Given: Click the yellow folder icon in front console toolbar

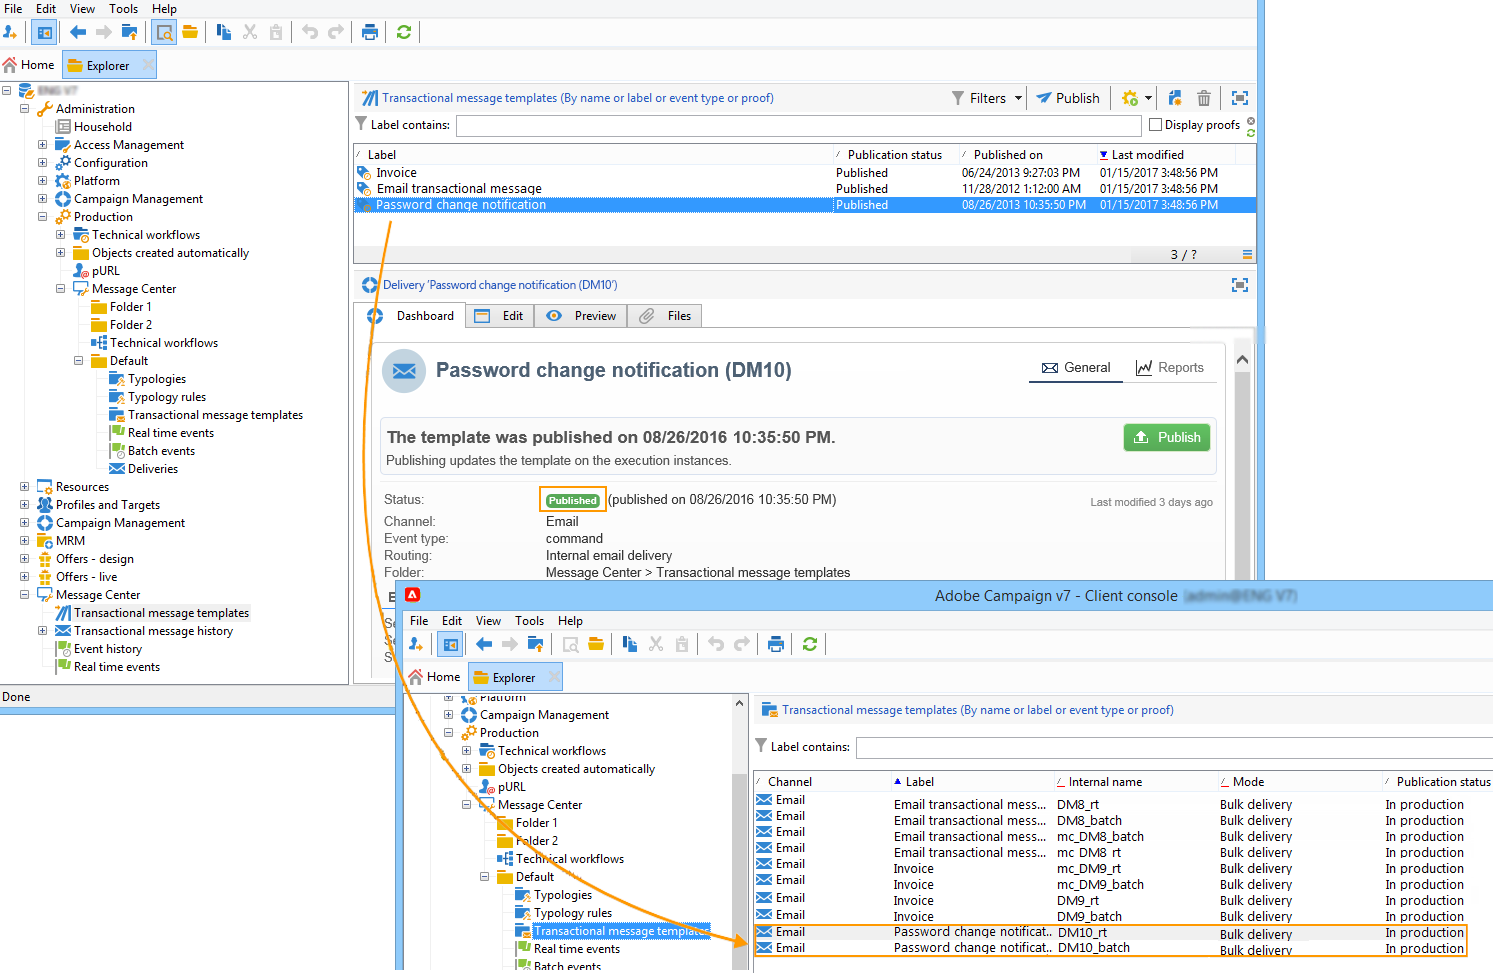Looking at the screenshot, I should (x=596, y=644).
